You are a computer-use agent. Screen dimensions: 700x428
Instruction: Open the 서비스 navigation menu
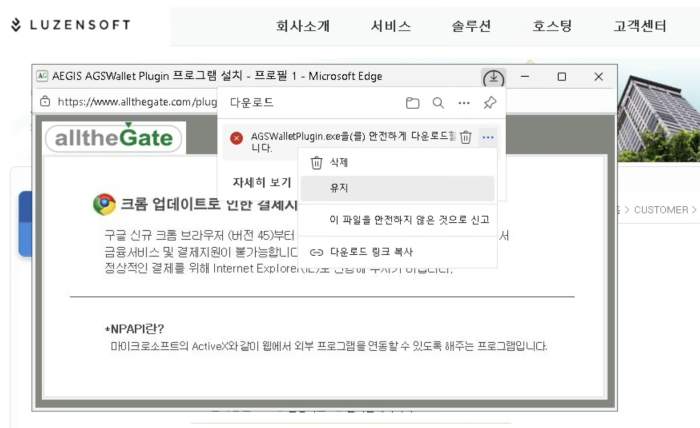click(390, 27)
